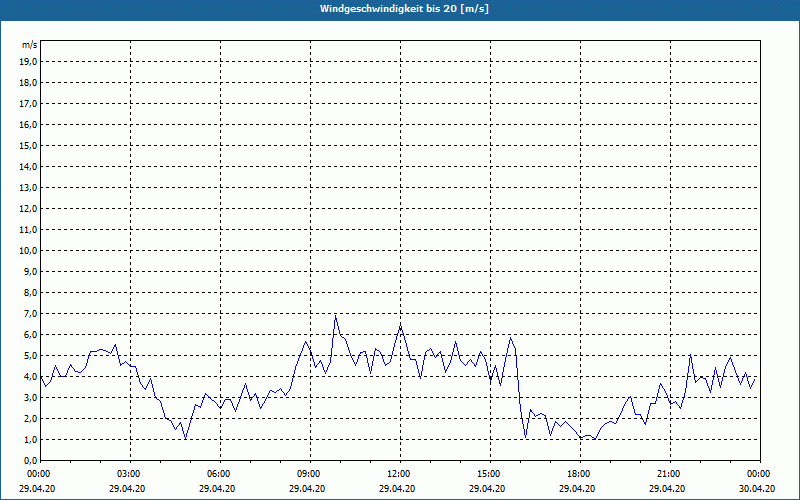Click the "15:00" time label on the x-axis
800x500 pixels.
[491, 474]
